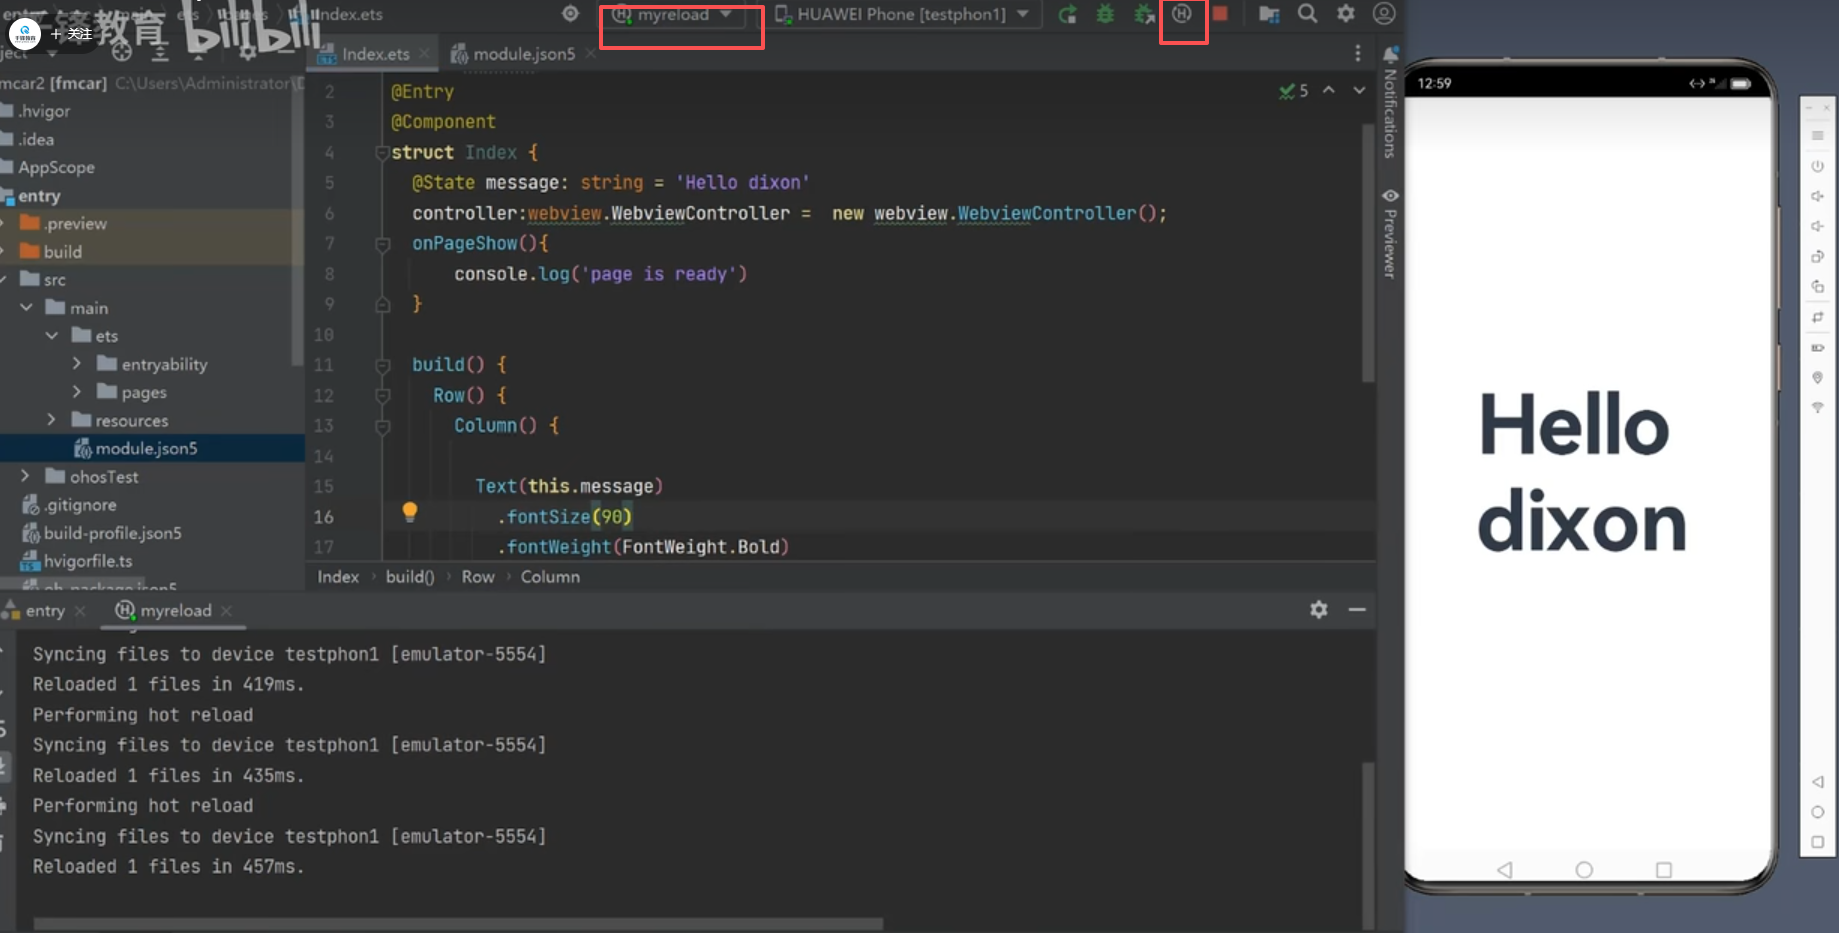Click the emulator GPS location pin icon
Viewport: 1839px width, 933px height.
point(1818,378)
